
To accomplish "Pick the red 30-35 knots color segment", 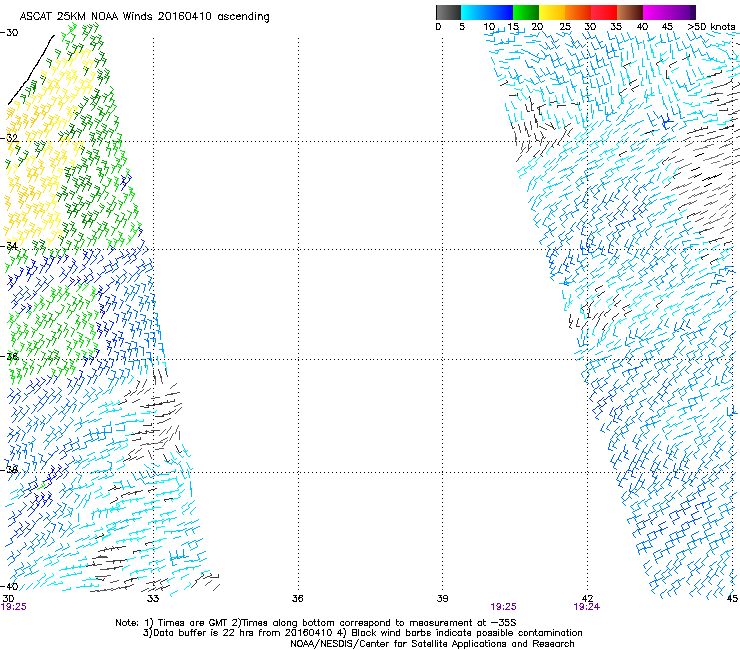I will tap(604, 12).
